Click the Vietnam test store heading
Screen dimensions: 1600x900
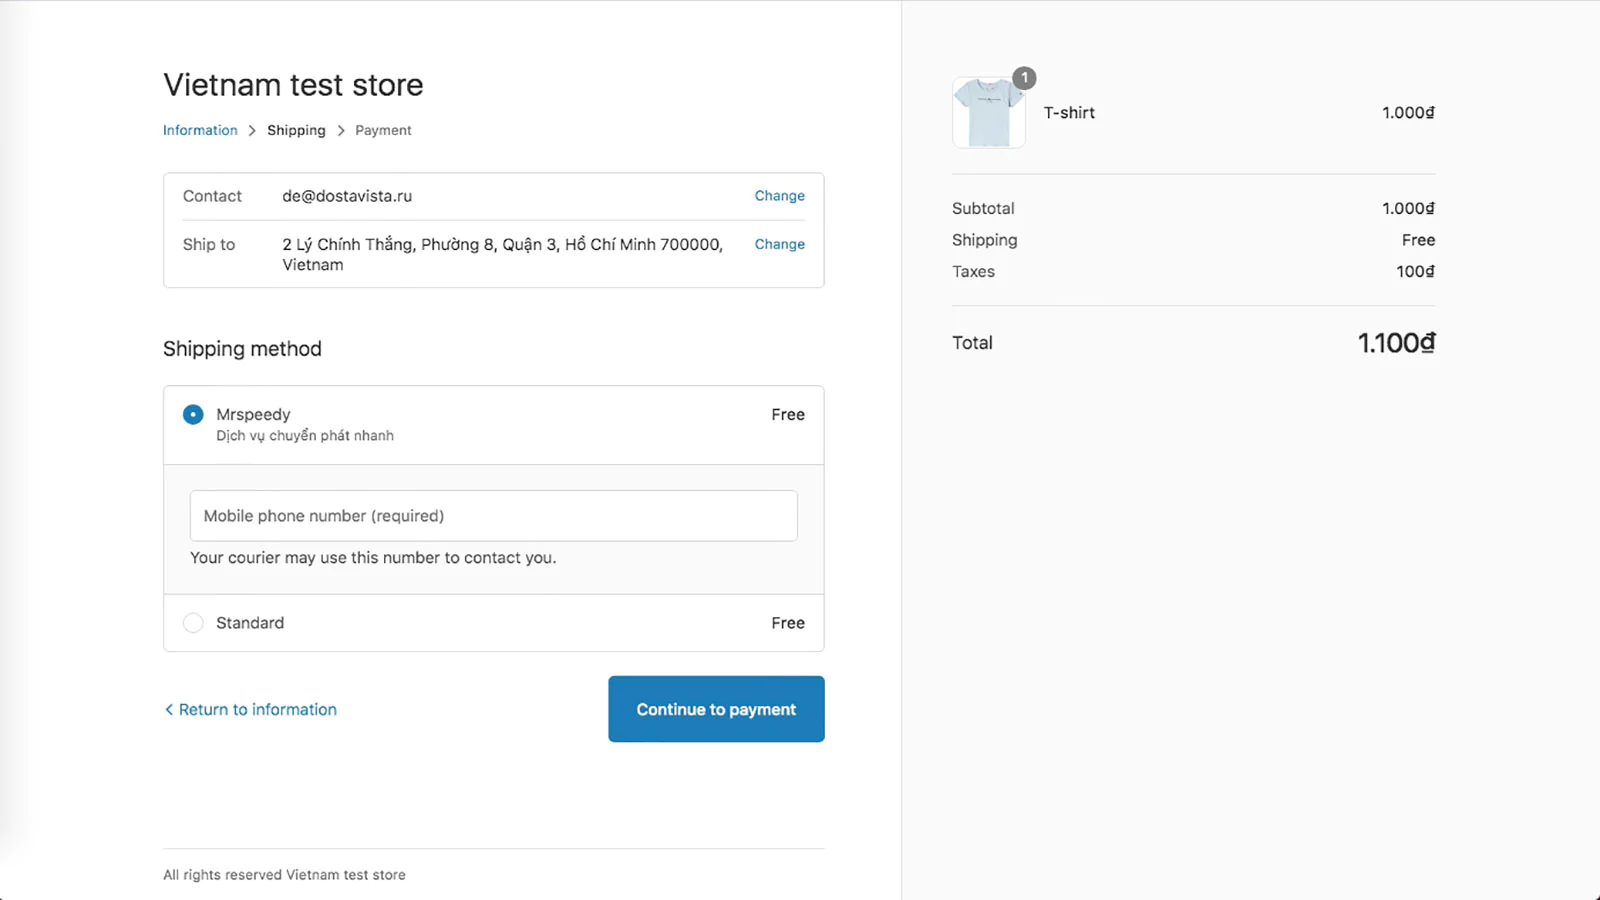[x=293, y=85]
